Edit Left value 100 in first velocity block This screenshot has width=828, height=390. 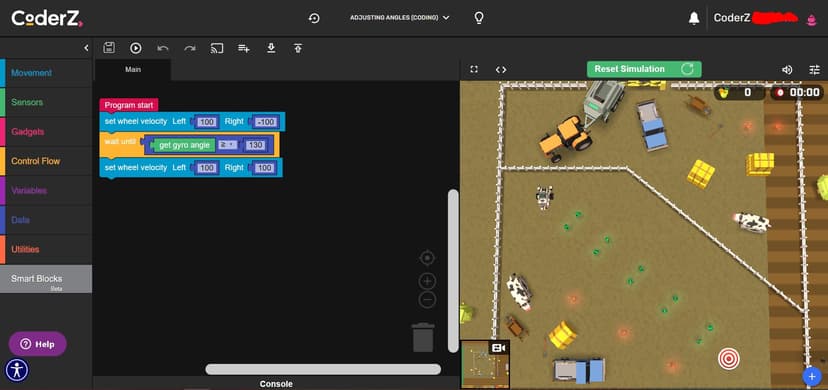coord(207,122)
